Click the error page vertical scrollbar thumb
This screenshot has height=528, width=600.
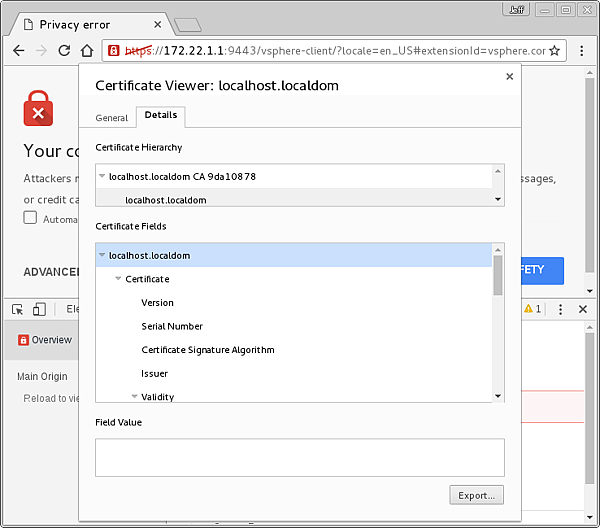point(590,175)
